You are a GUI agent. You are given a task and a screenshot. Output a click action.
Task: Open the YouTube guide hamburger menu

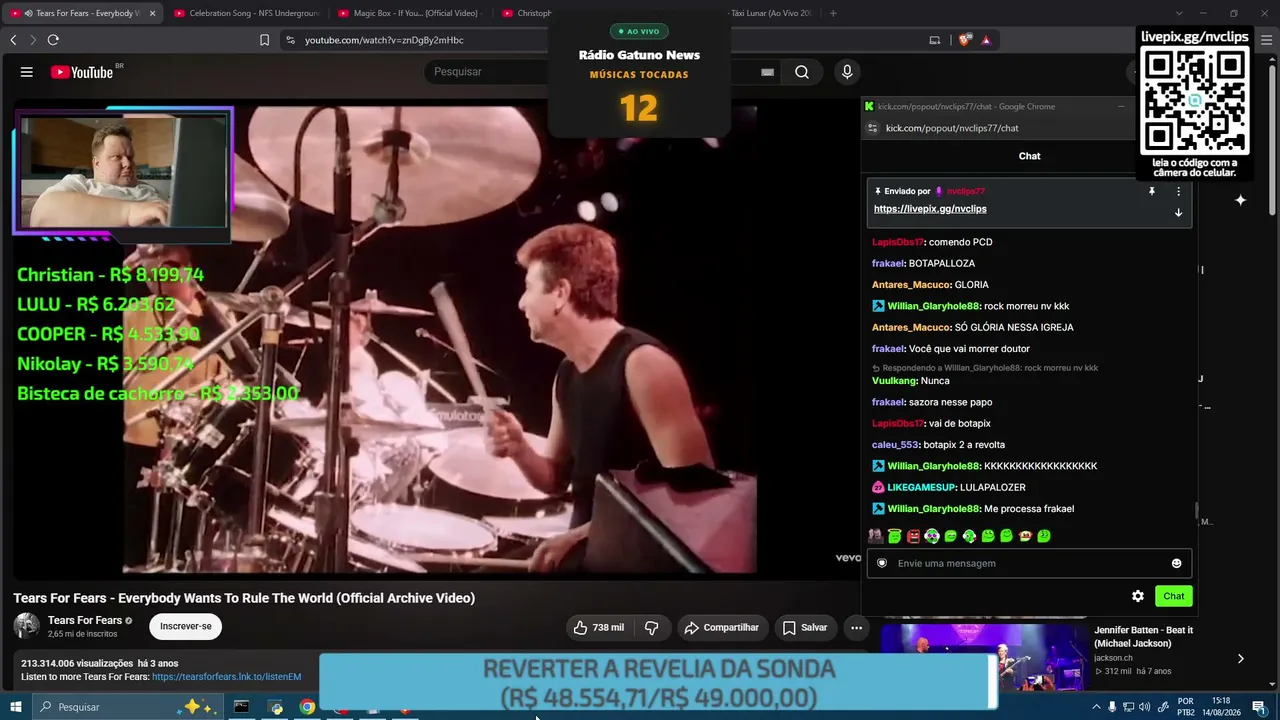[27, 72]
